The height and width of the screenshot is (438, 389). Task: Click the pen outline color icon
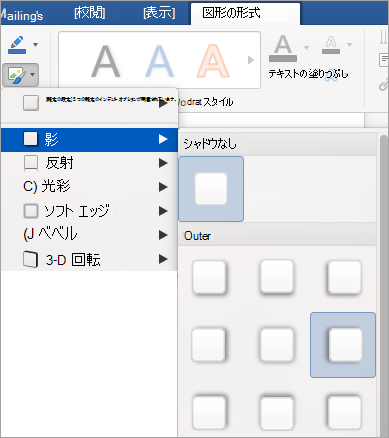(x=17, y=45)
